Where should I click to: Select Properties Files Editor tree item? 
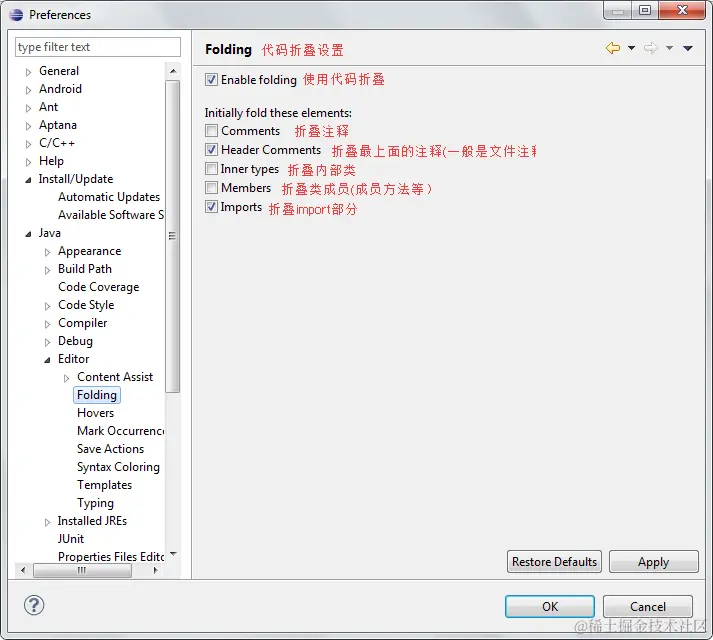[111, 557]
